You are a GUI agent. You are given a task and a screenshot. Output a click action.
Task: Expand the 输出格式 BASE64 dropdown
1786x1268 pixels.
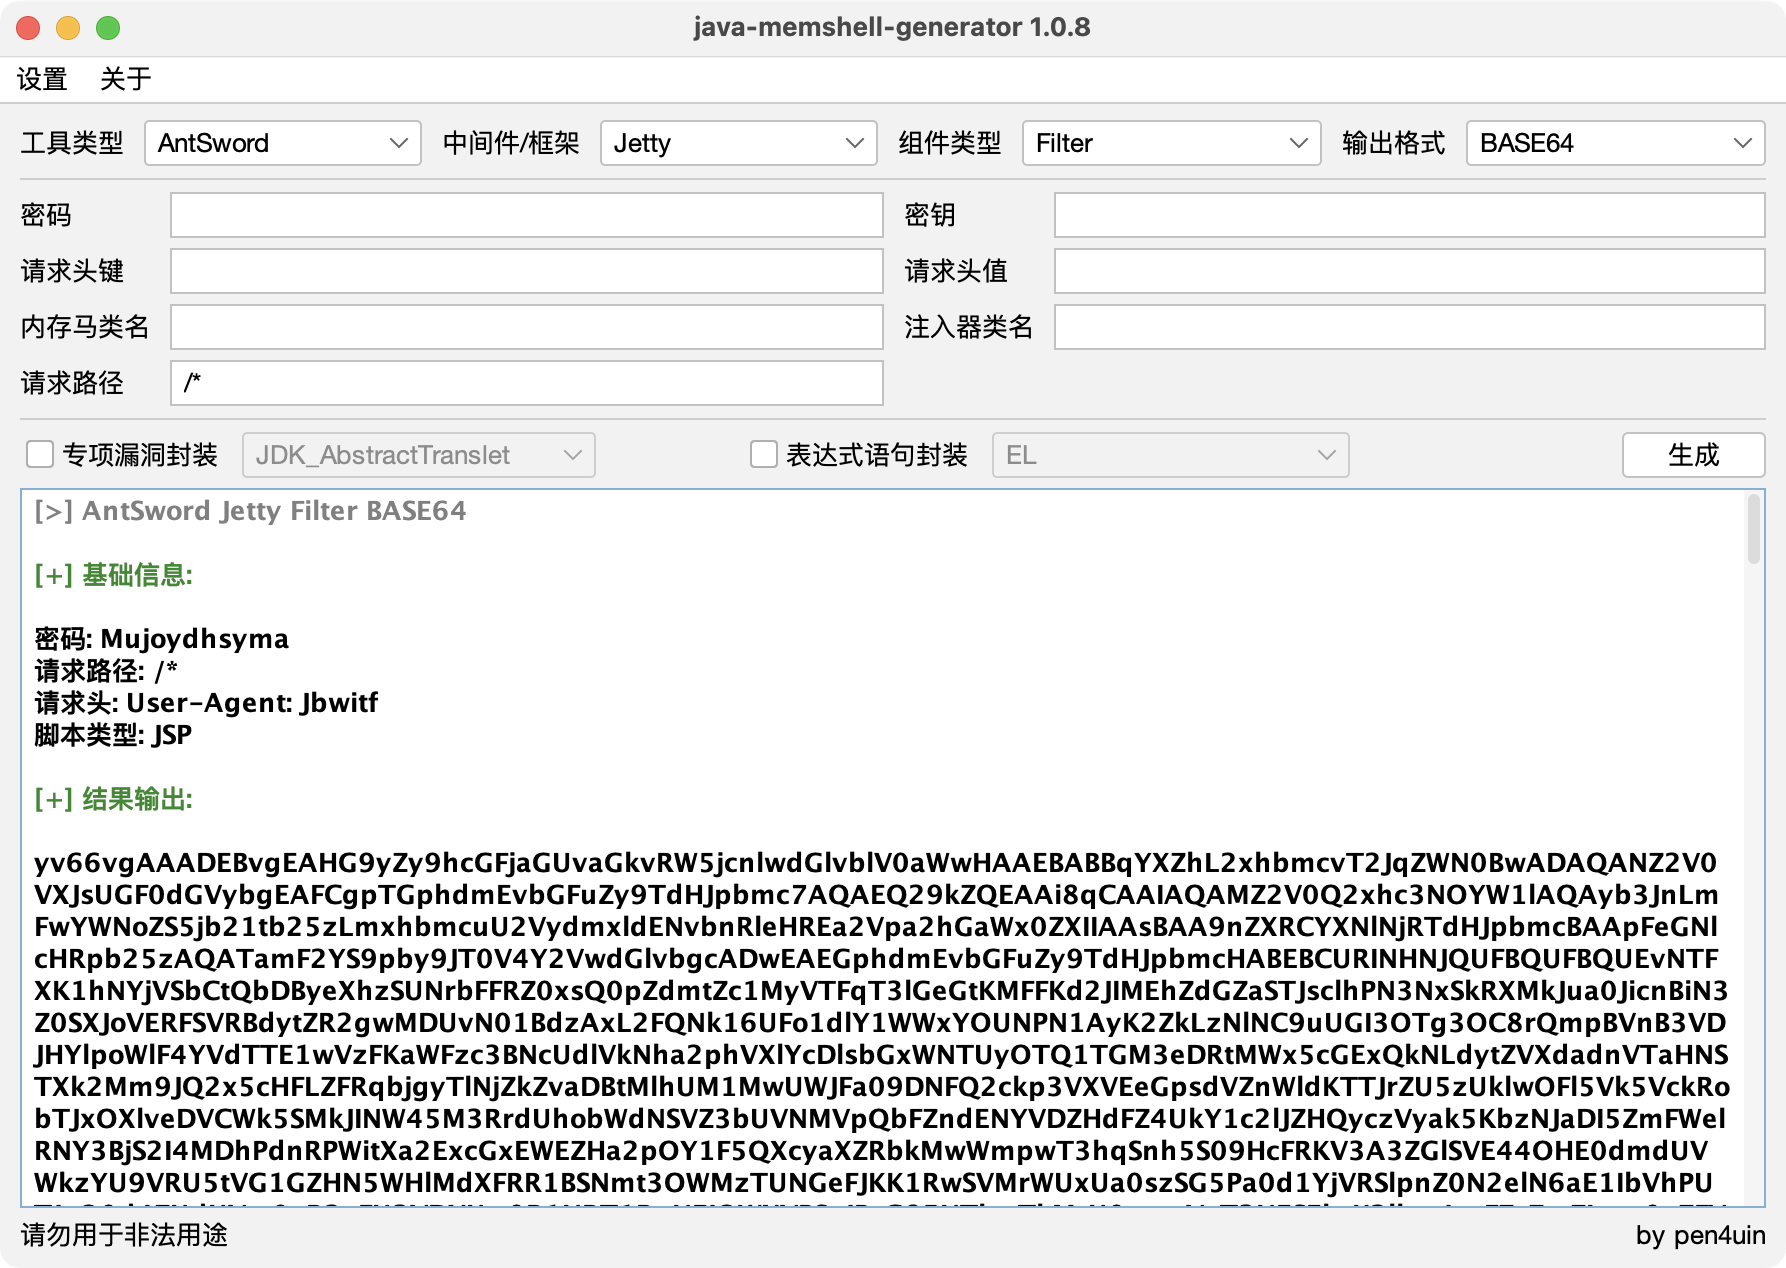[1615, 143]
